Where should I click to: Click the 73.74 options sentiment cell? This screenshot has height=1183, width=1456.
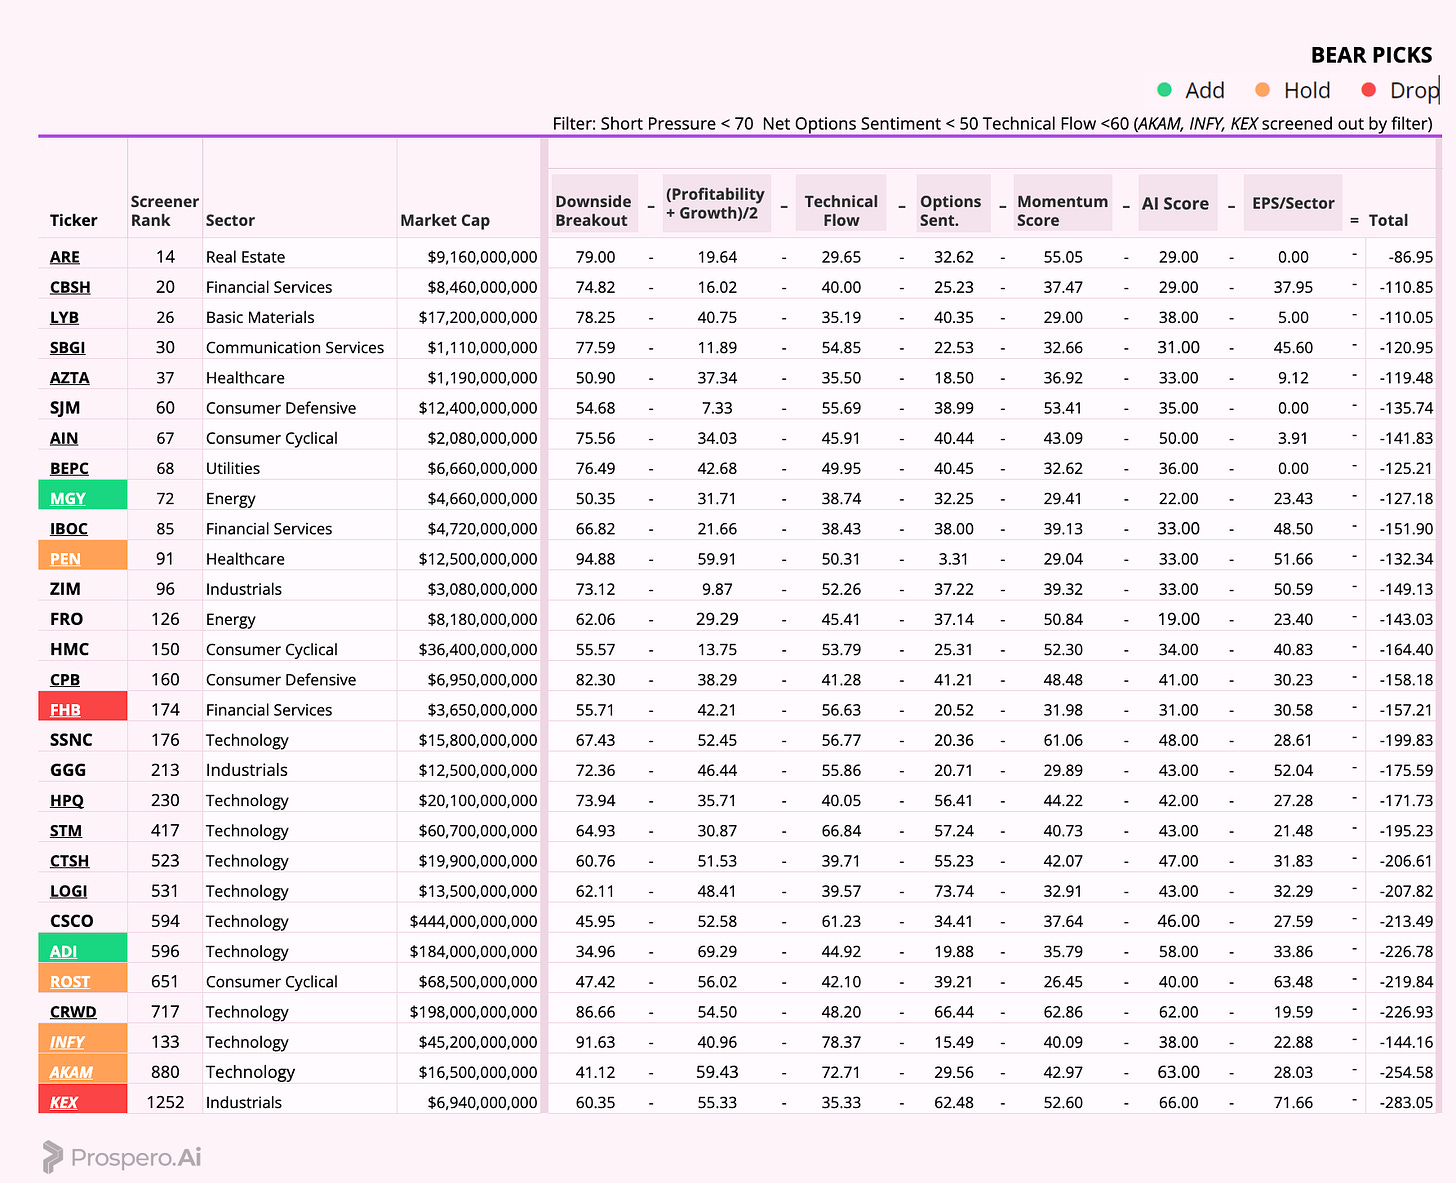click(953, 891)
